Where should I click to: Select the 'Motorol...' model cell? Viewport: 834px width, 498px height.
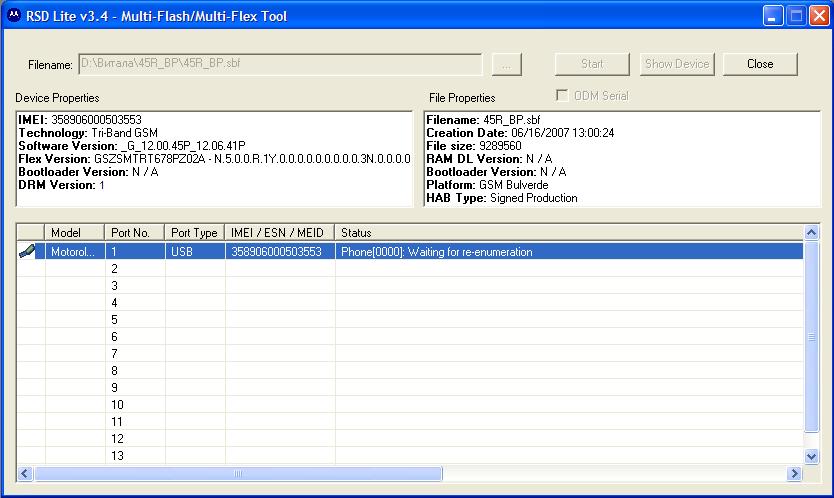74,252
